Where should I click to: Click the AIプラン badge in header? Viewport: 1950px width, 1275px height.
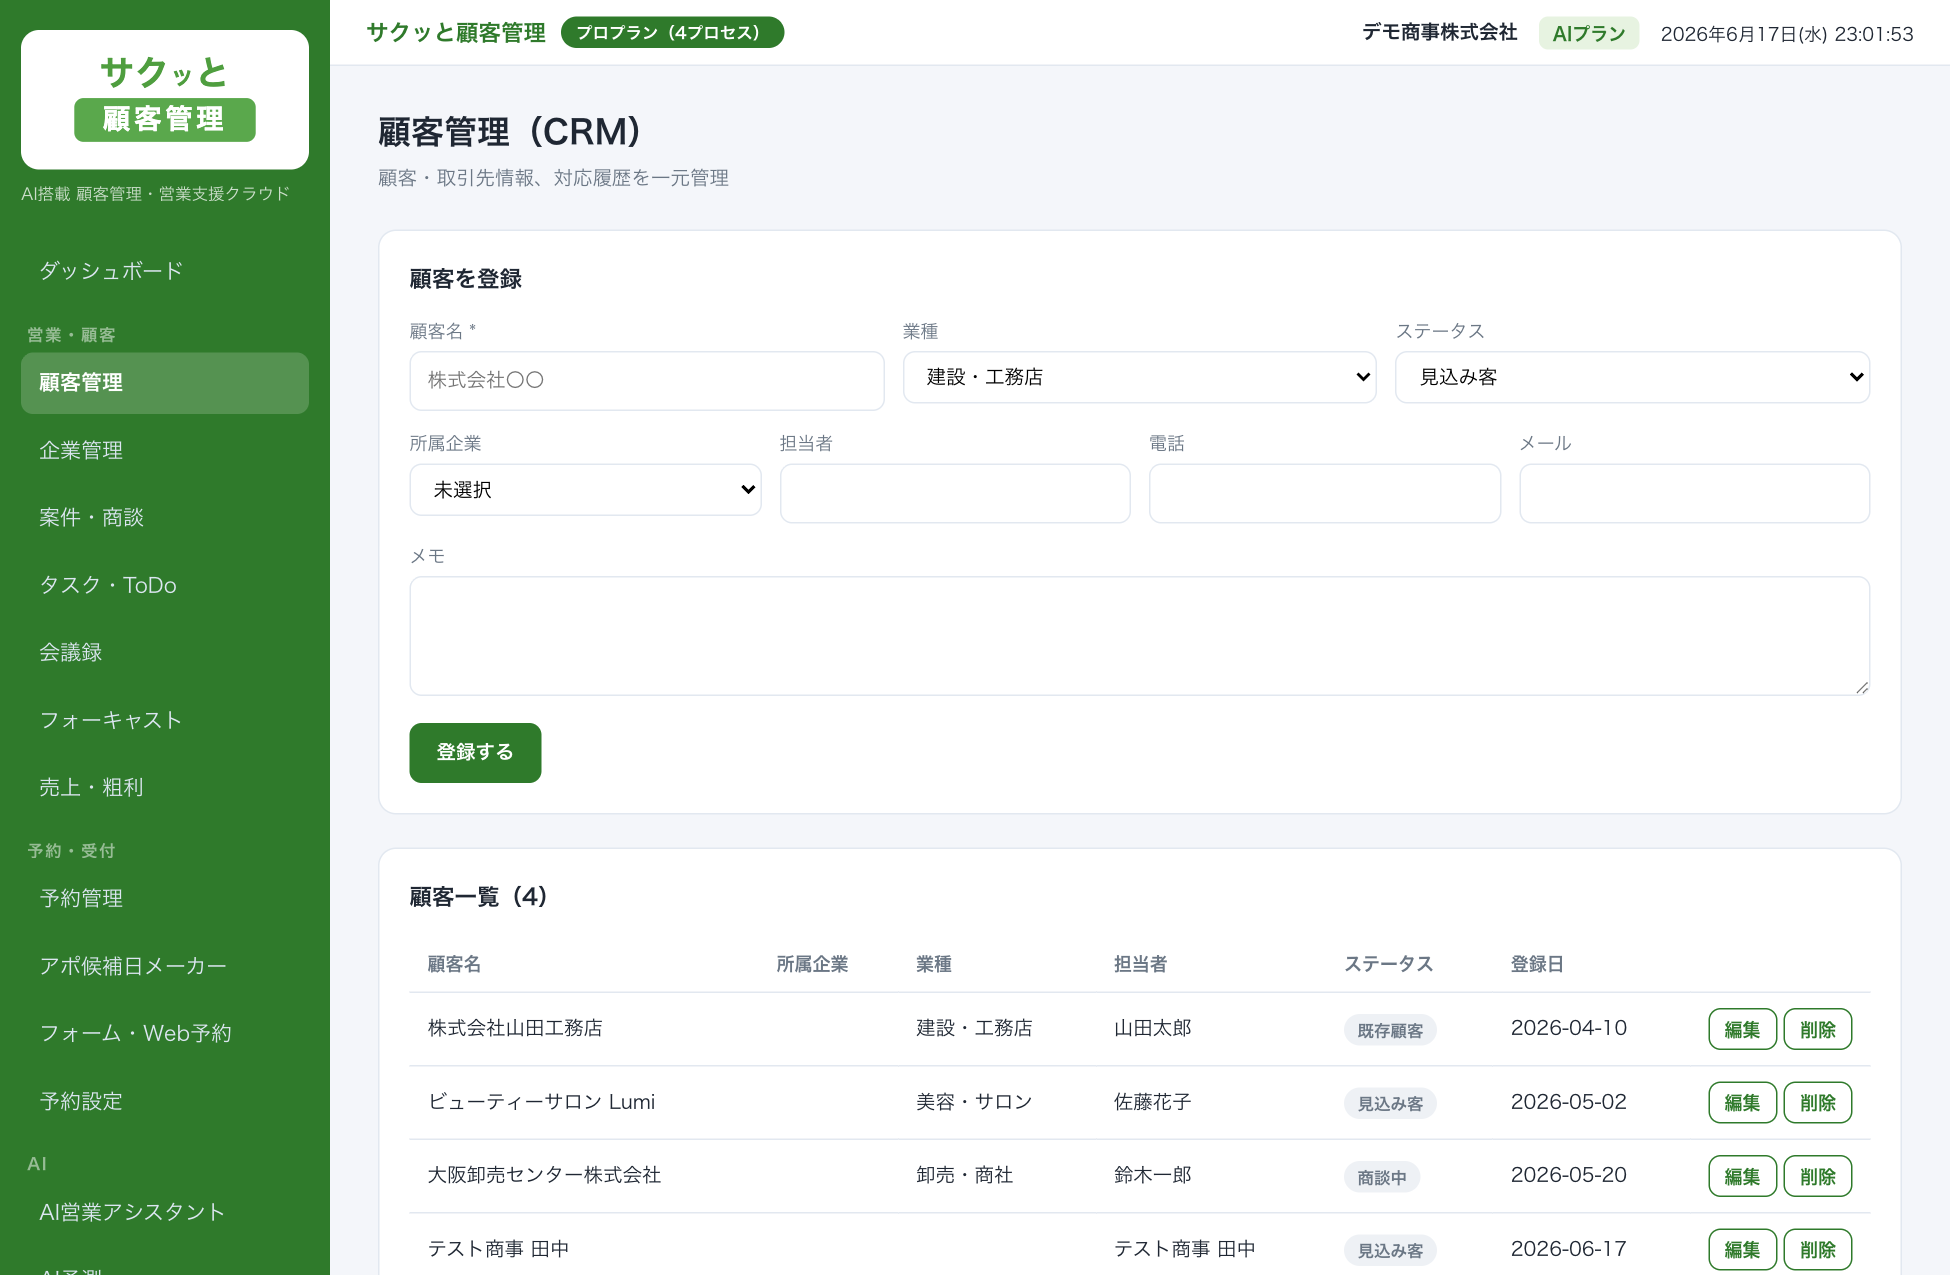point(1589,33)
